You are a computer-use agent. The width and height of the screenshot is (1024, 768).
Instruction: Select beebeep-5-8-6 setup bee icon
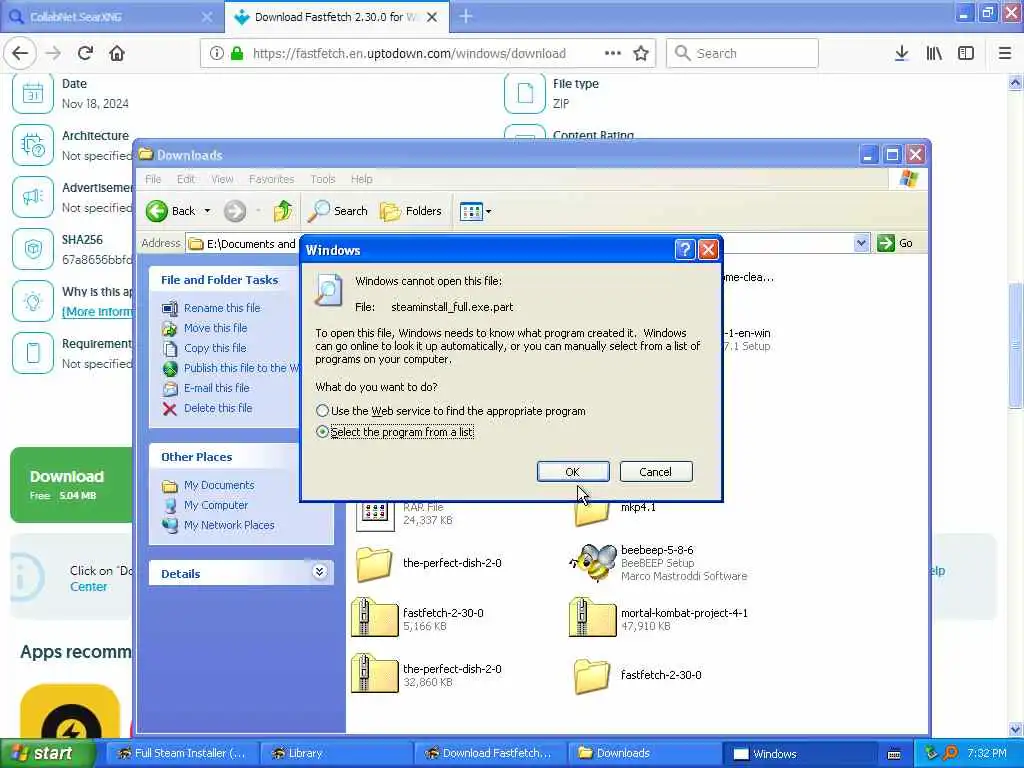point(593,563)
